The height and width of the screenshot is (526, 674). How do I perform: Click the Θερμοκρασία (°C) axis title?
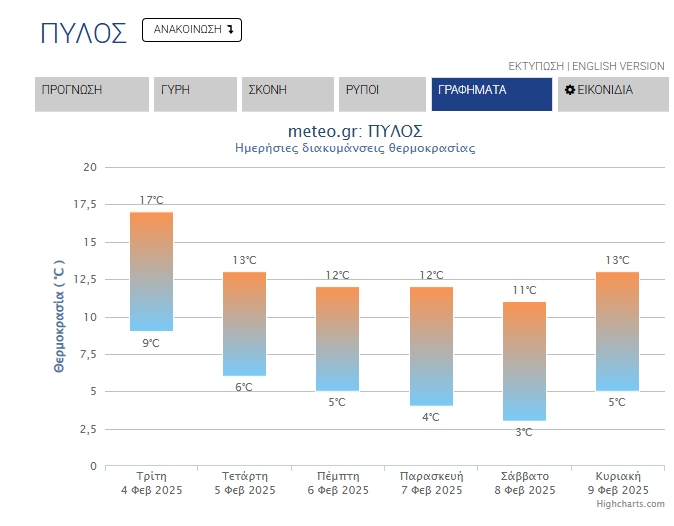point(59,316)
